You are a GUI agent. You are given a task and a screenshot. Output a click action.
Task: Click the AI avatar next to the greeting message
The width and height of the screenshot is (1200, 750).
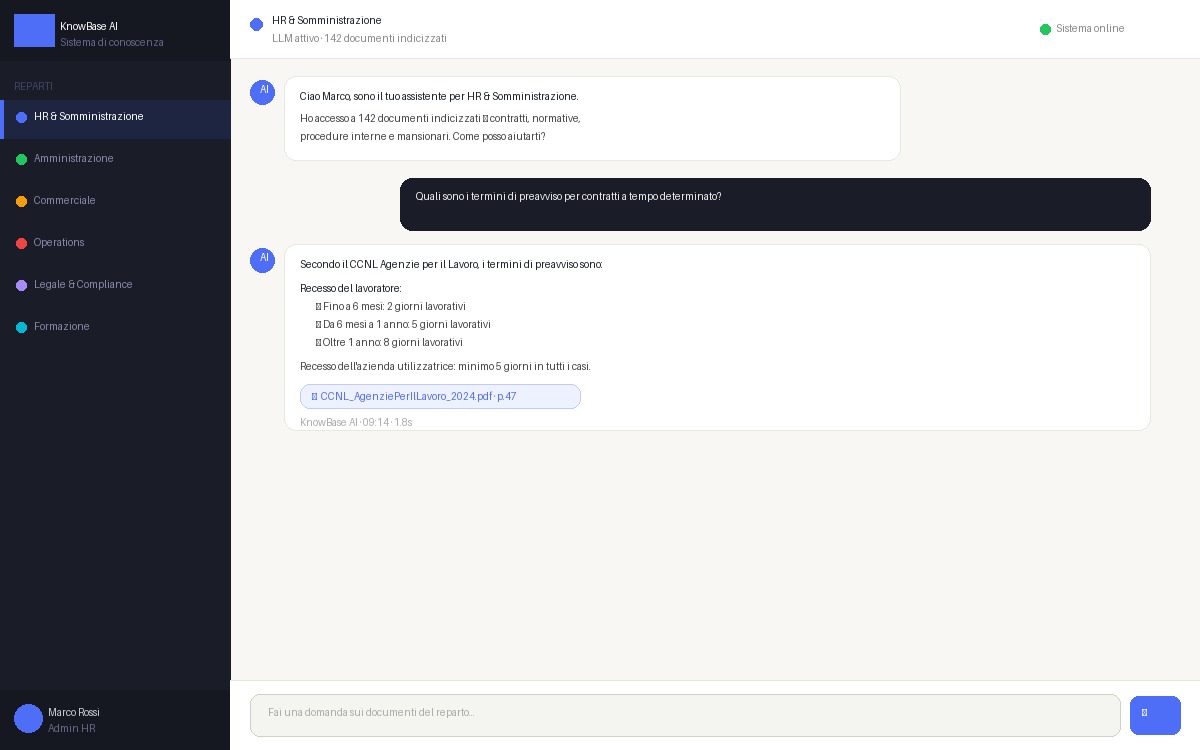pos(263,92)
